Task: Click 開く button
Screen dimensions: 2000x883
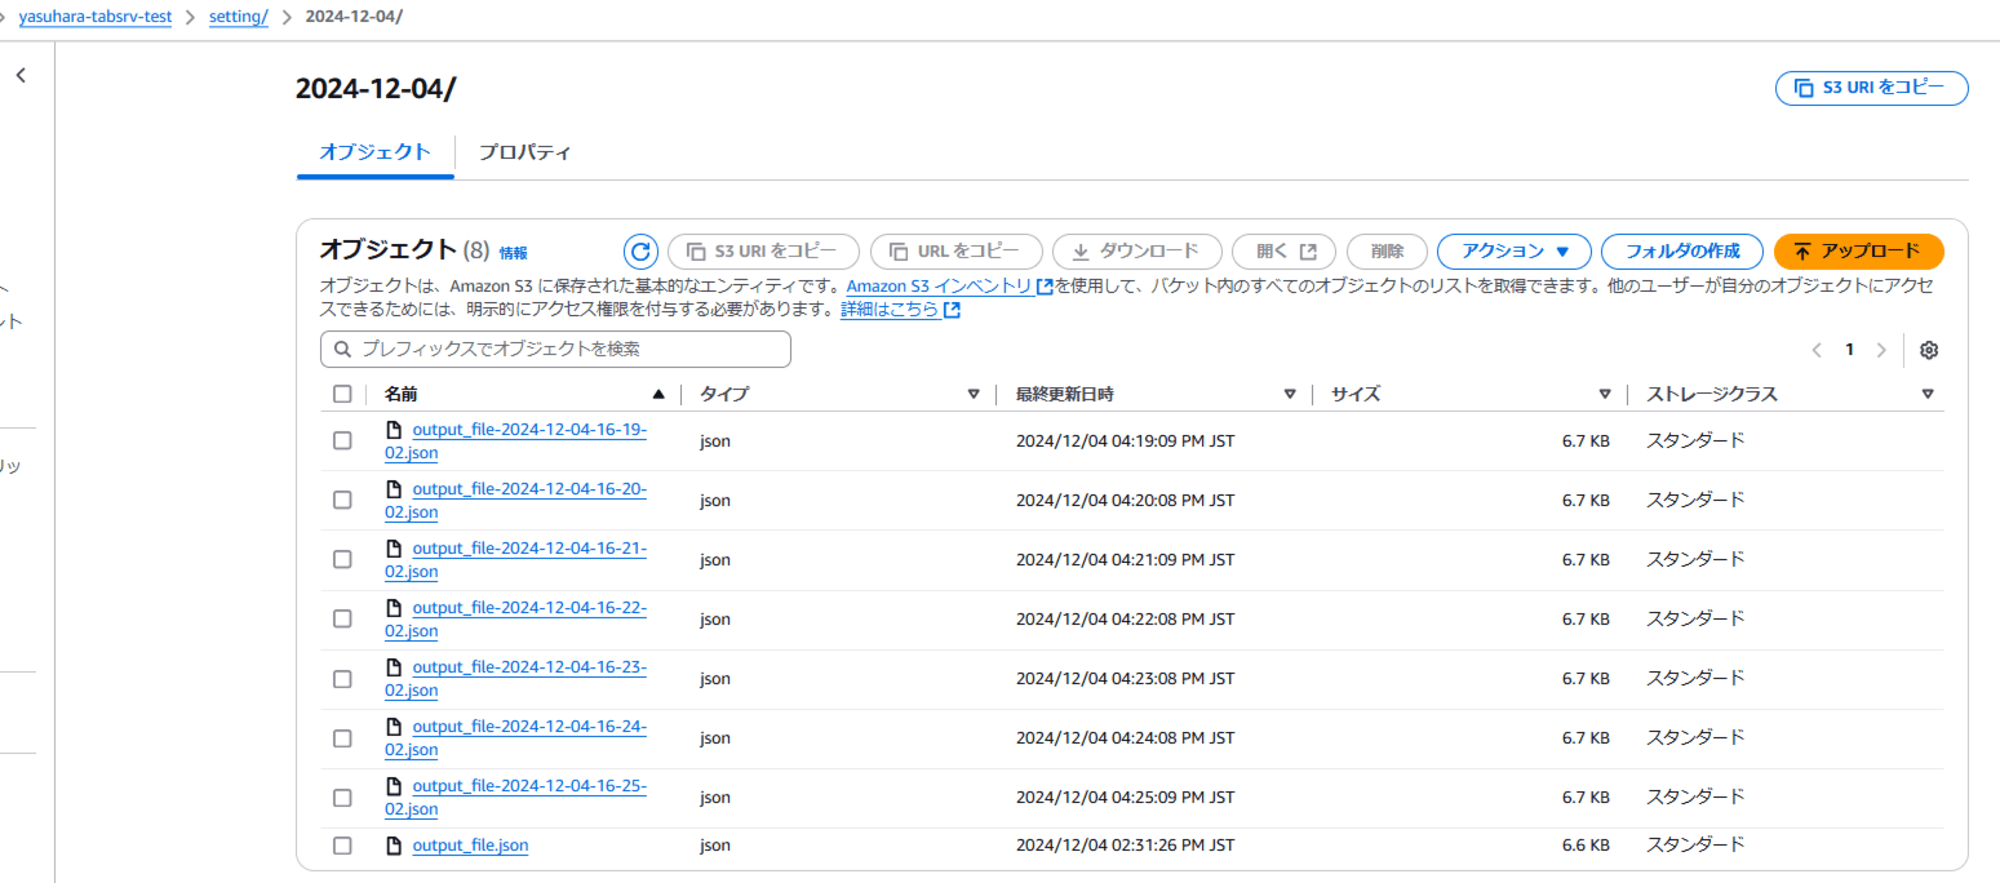Action: [x=1284, y=251]
